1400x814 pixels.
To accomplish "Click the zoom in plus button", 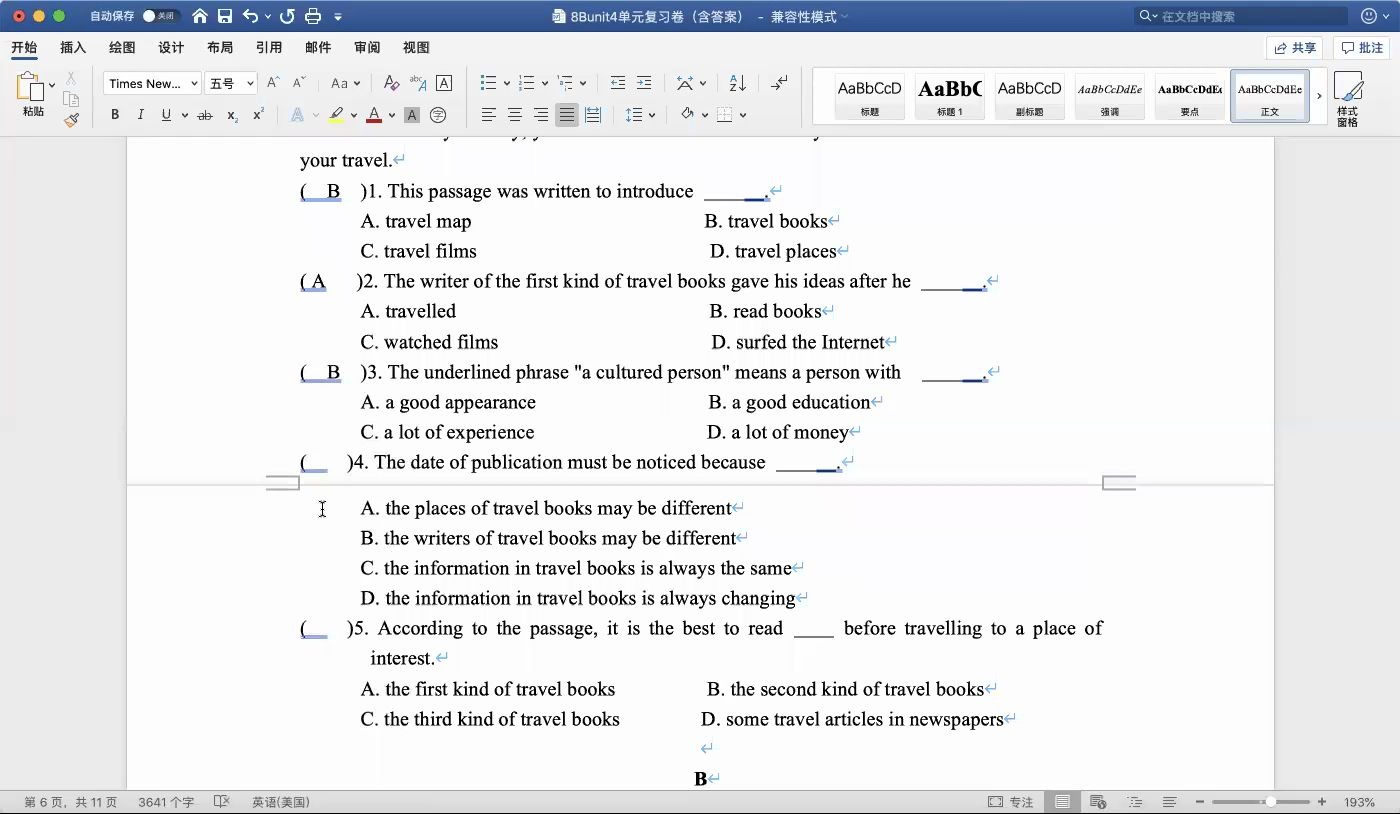I will (x=1322, y=802).
